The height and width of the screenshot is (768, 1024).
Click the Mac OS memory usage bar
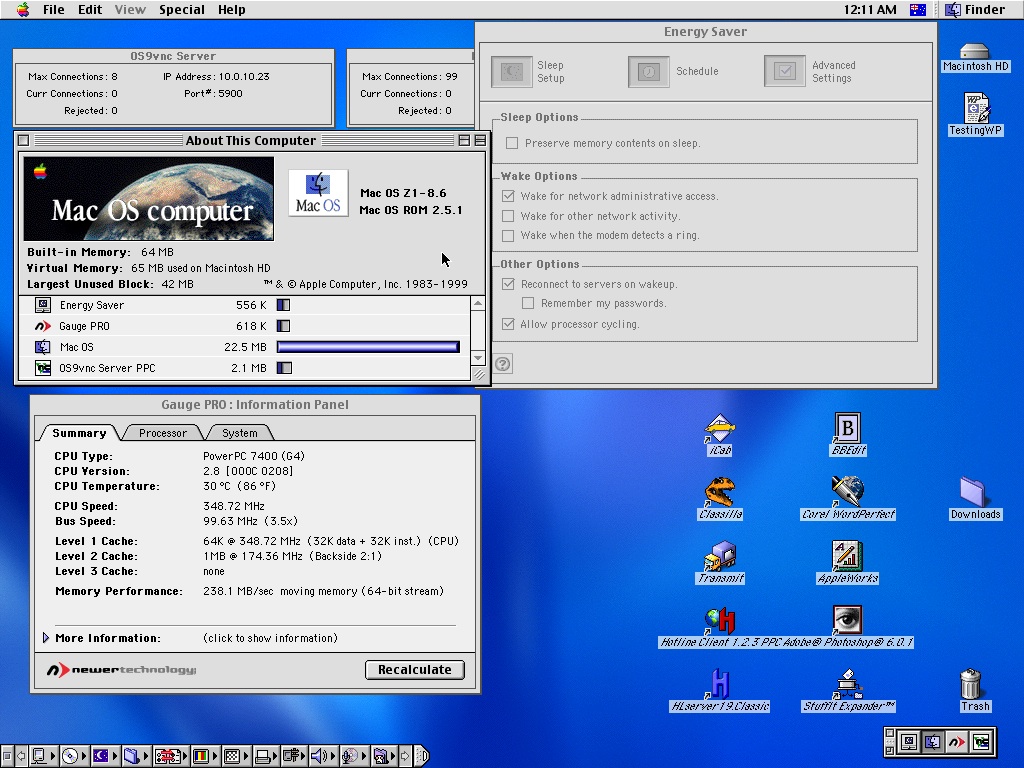point(368,347)
